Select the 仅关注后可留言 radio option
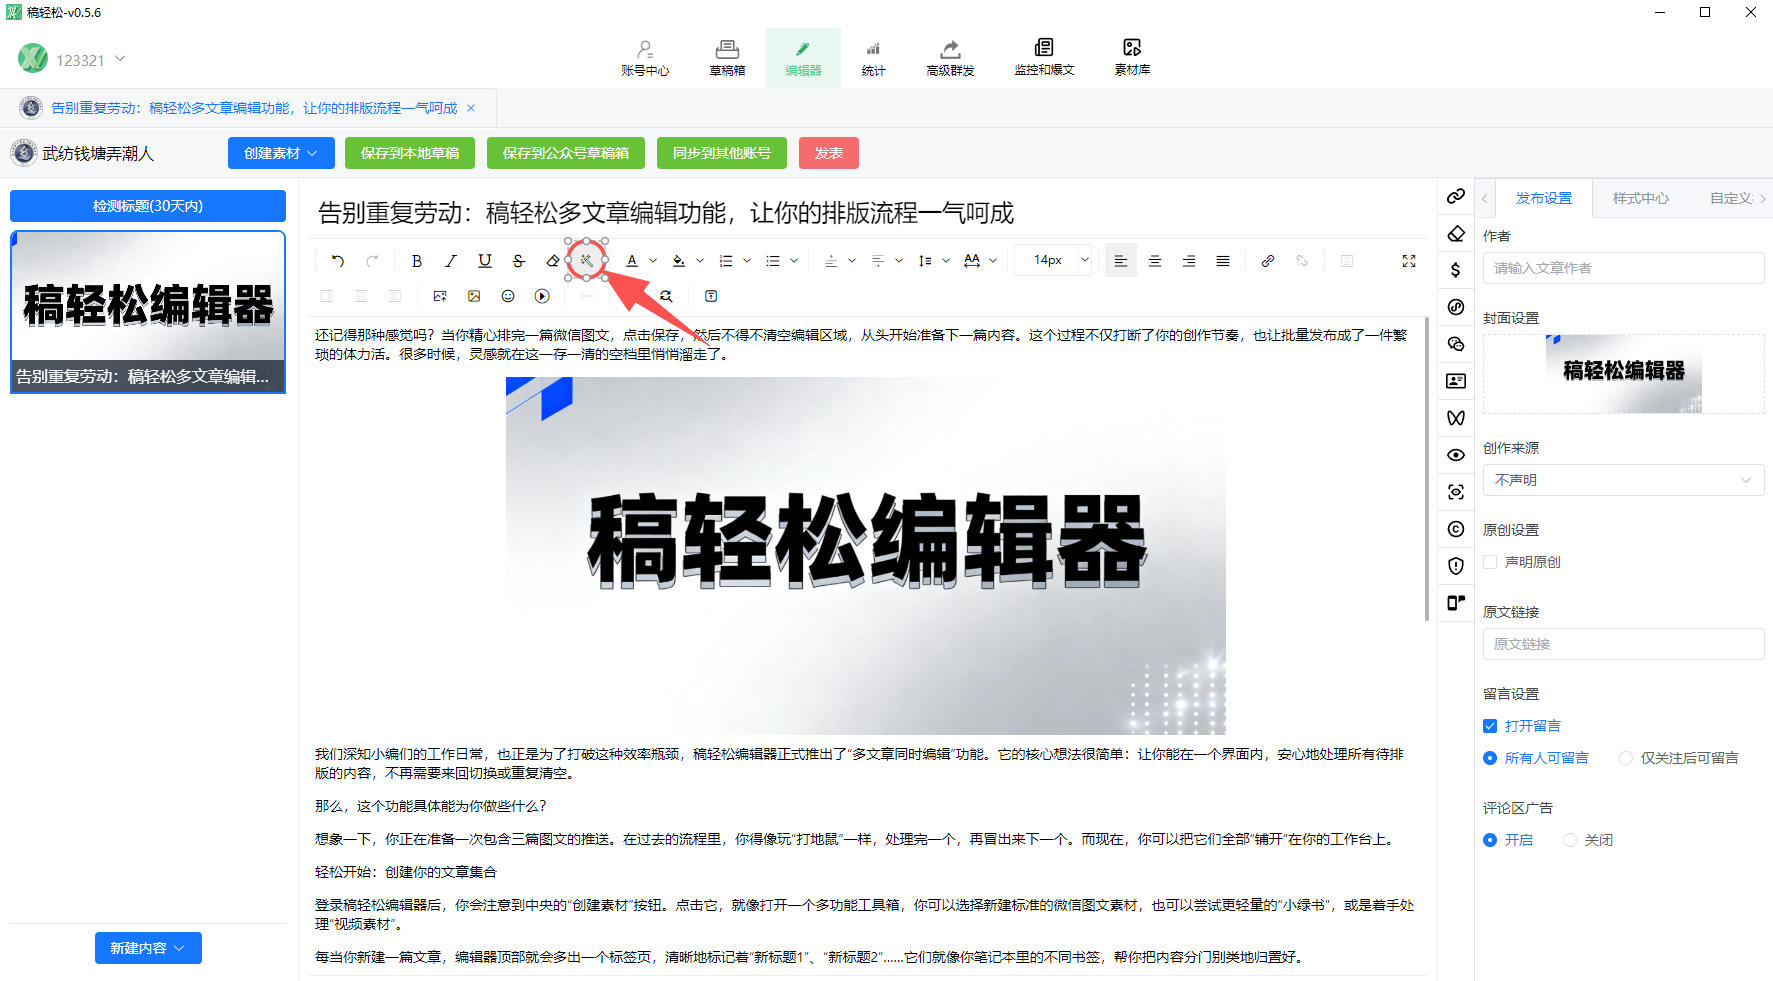The width and height of the screenshot is (1773, 981). click(x=1625, y=757)
